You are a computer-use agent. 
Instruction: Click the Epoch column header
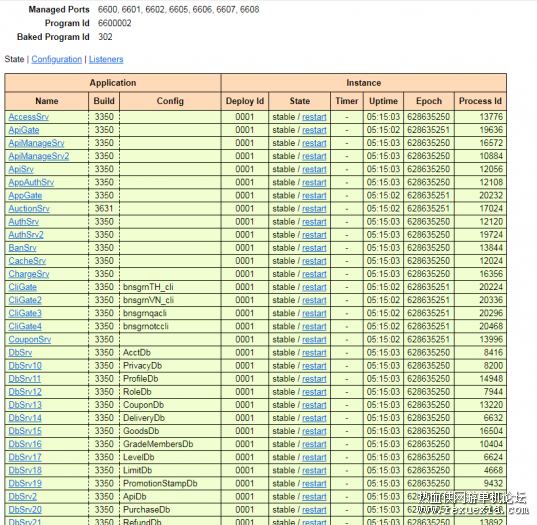[x=429, y=101]
